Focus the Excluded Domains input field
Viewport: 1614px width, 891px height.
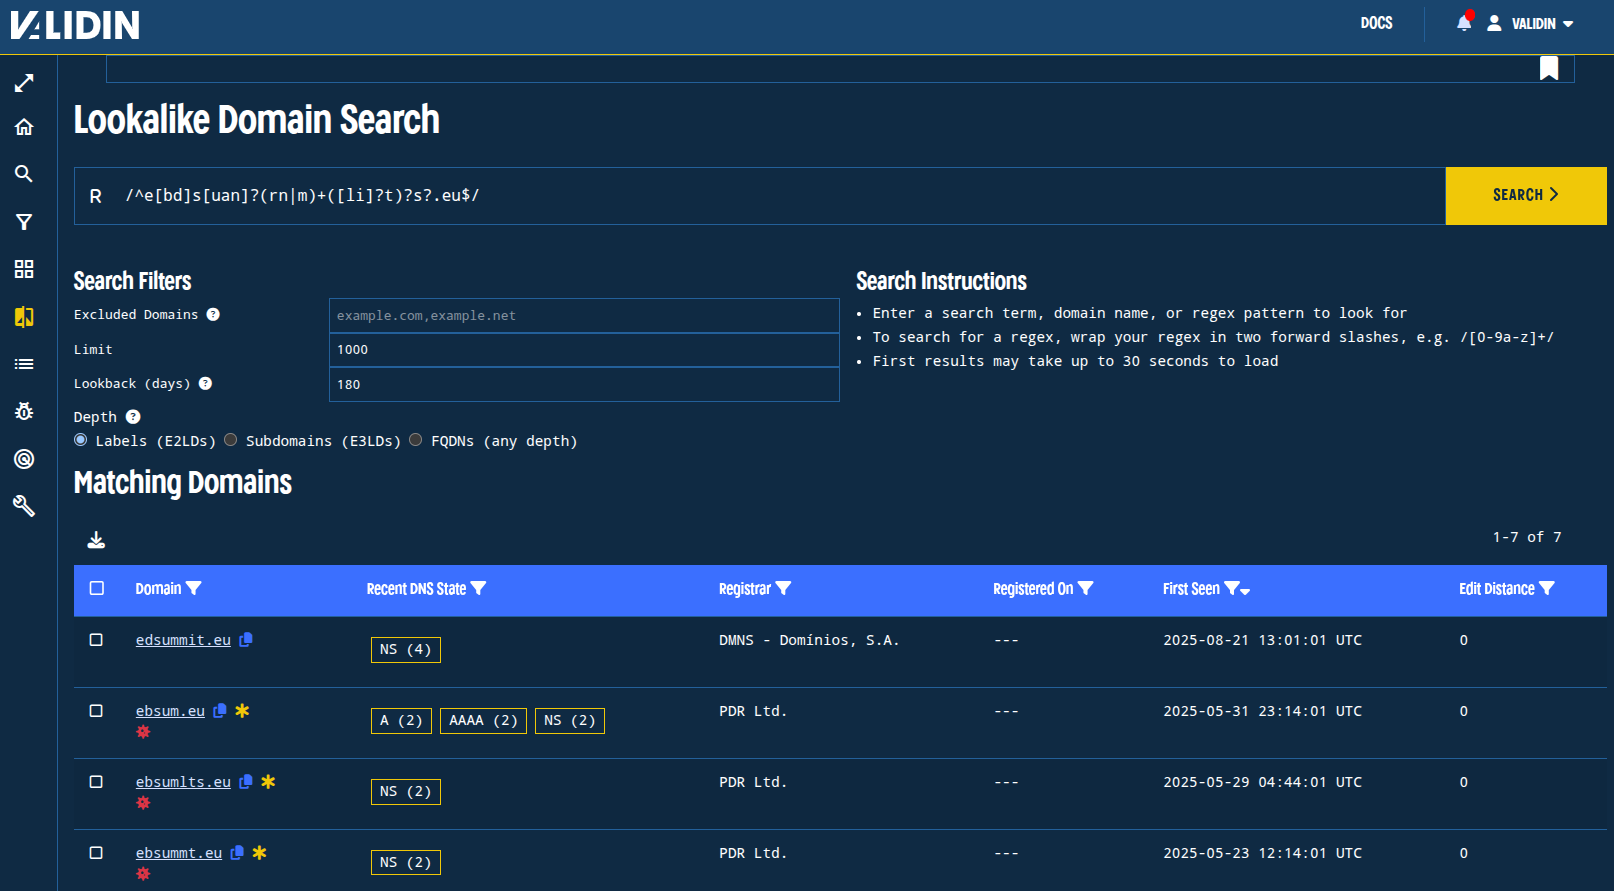pyautogui.click(x=584, y=315)
